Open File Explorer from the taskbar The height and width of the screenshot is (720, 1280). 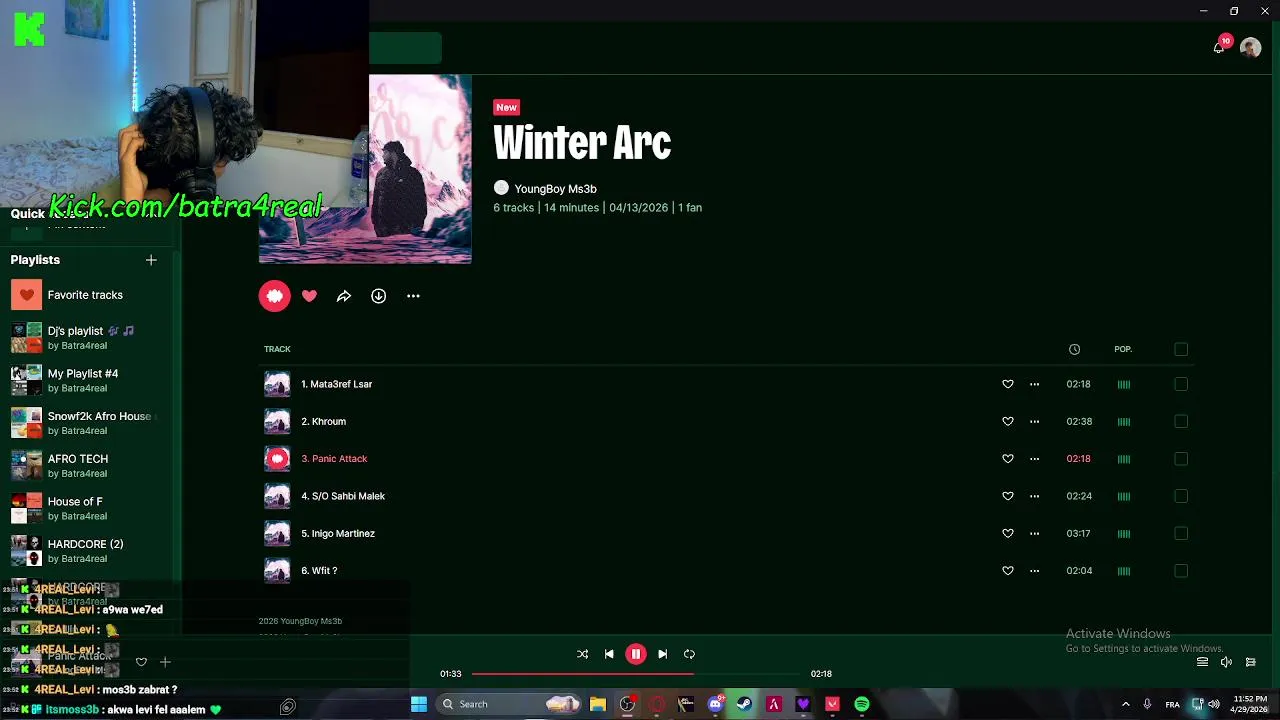[597, 704]
